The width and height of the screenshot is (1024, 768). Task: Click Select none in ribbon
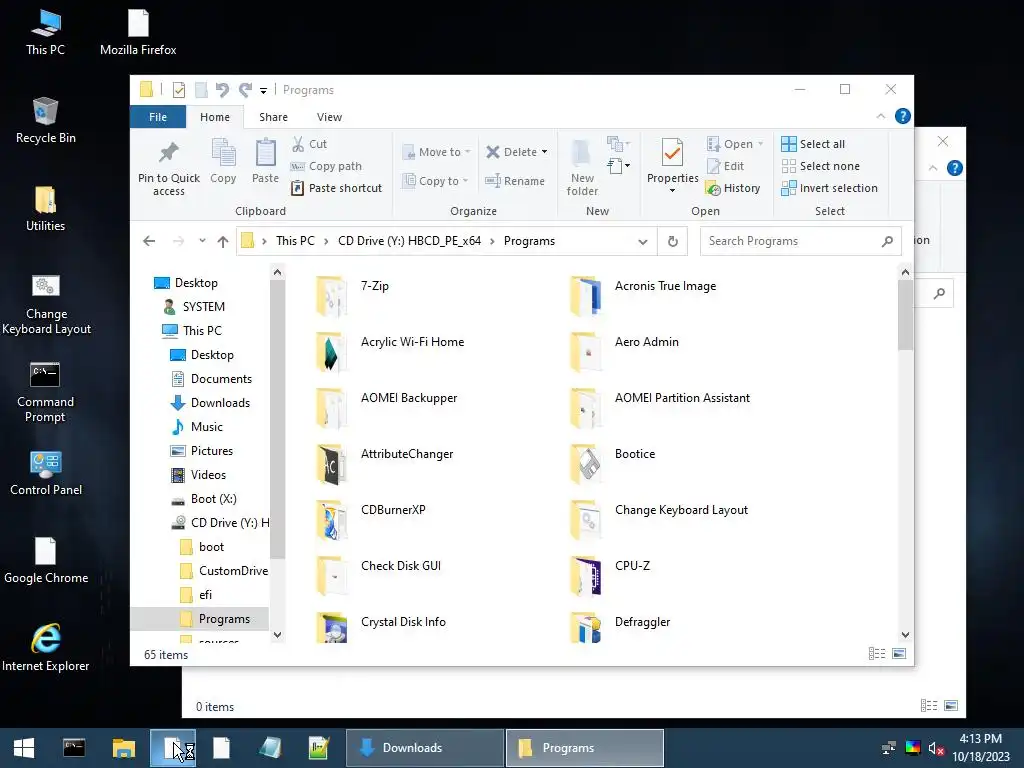(x=821, y=166)
